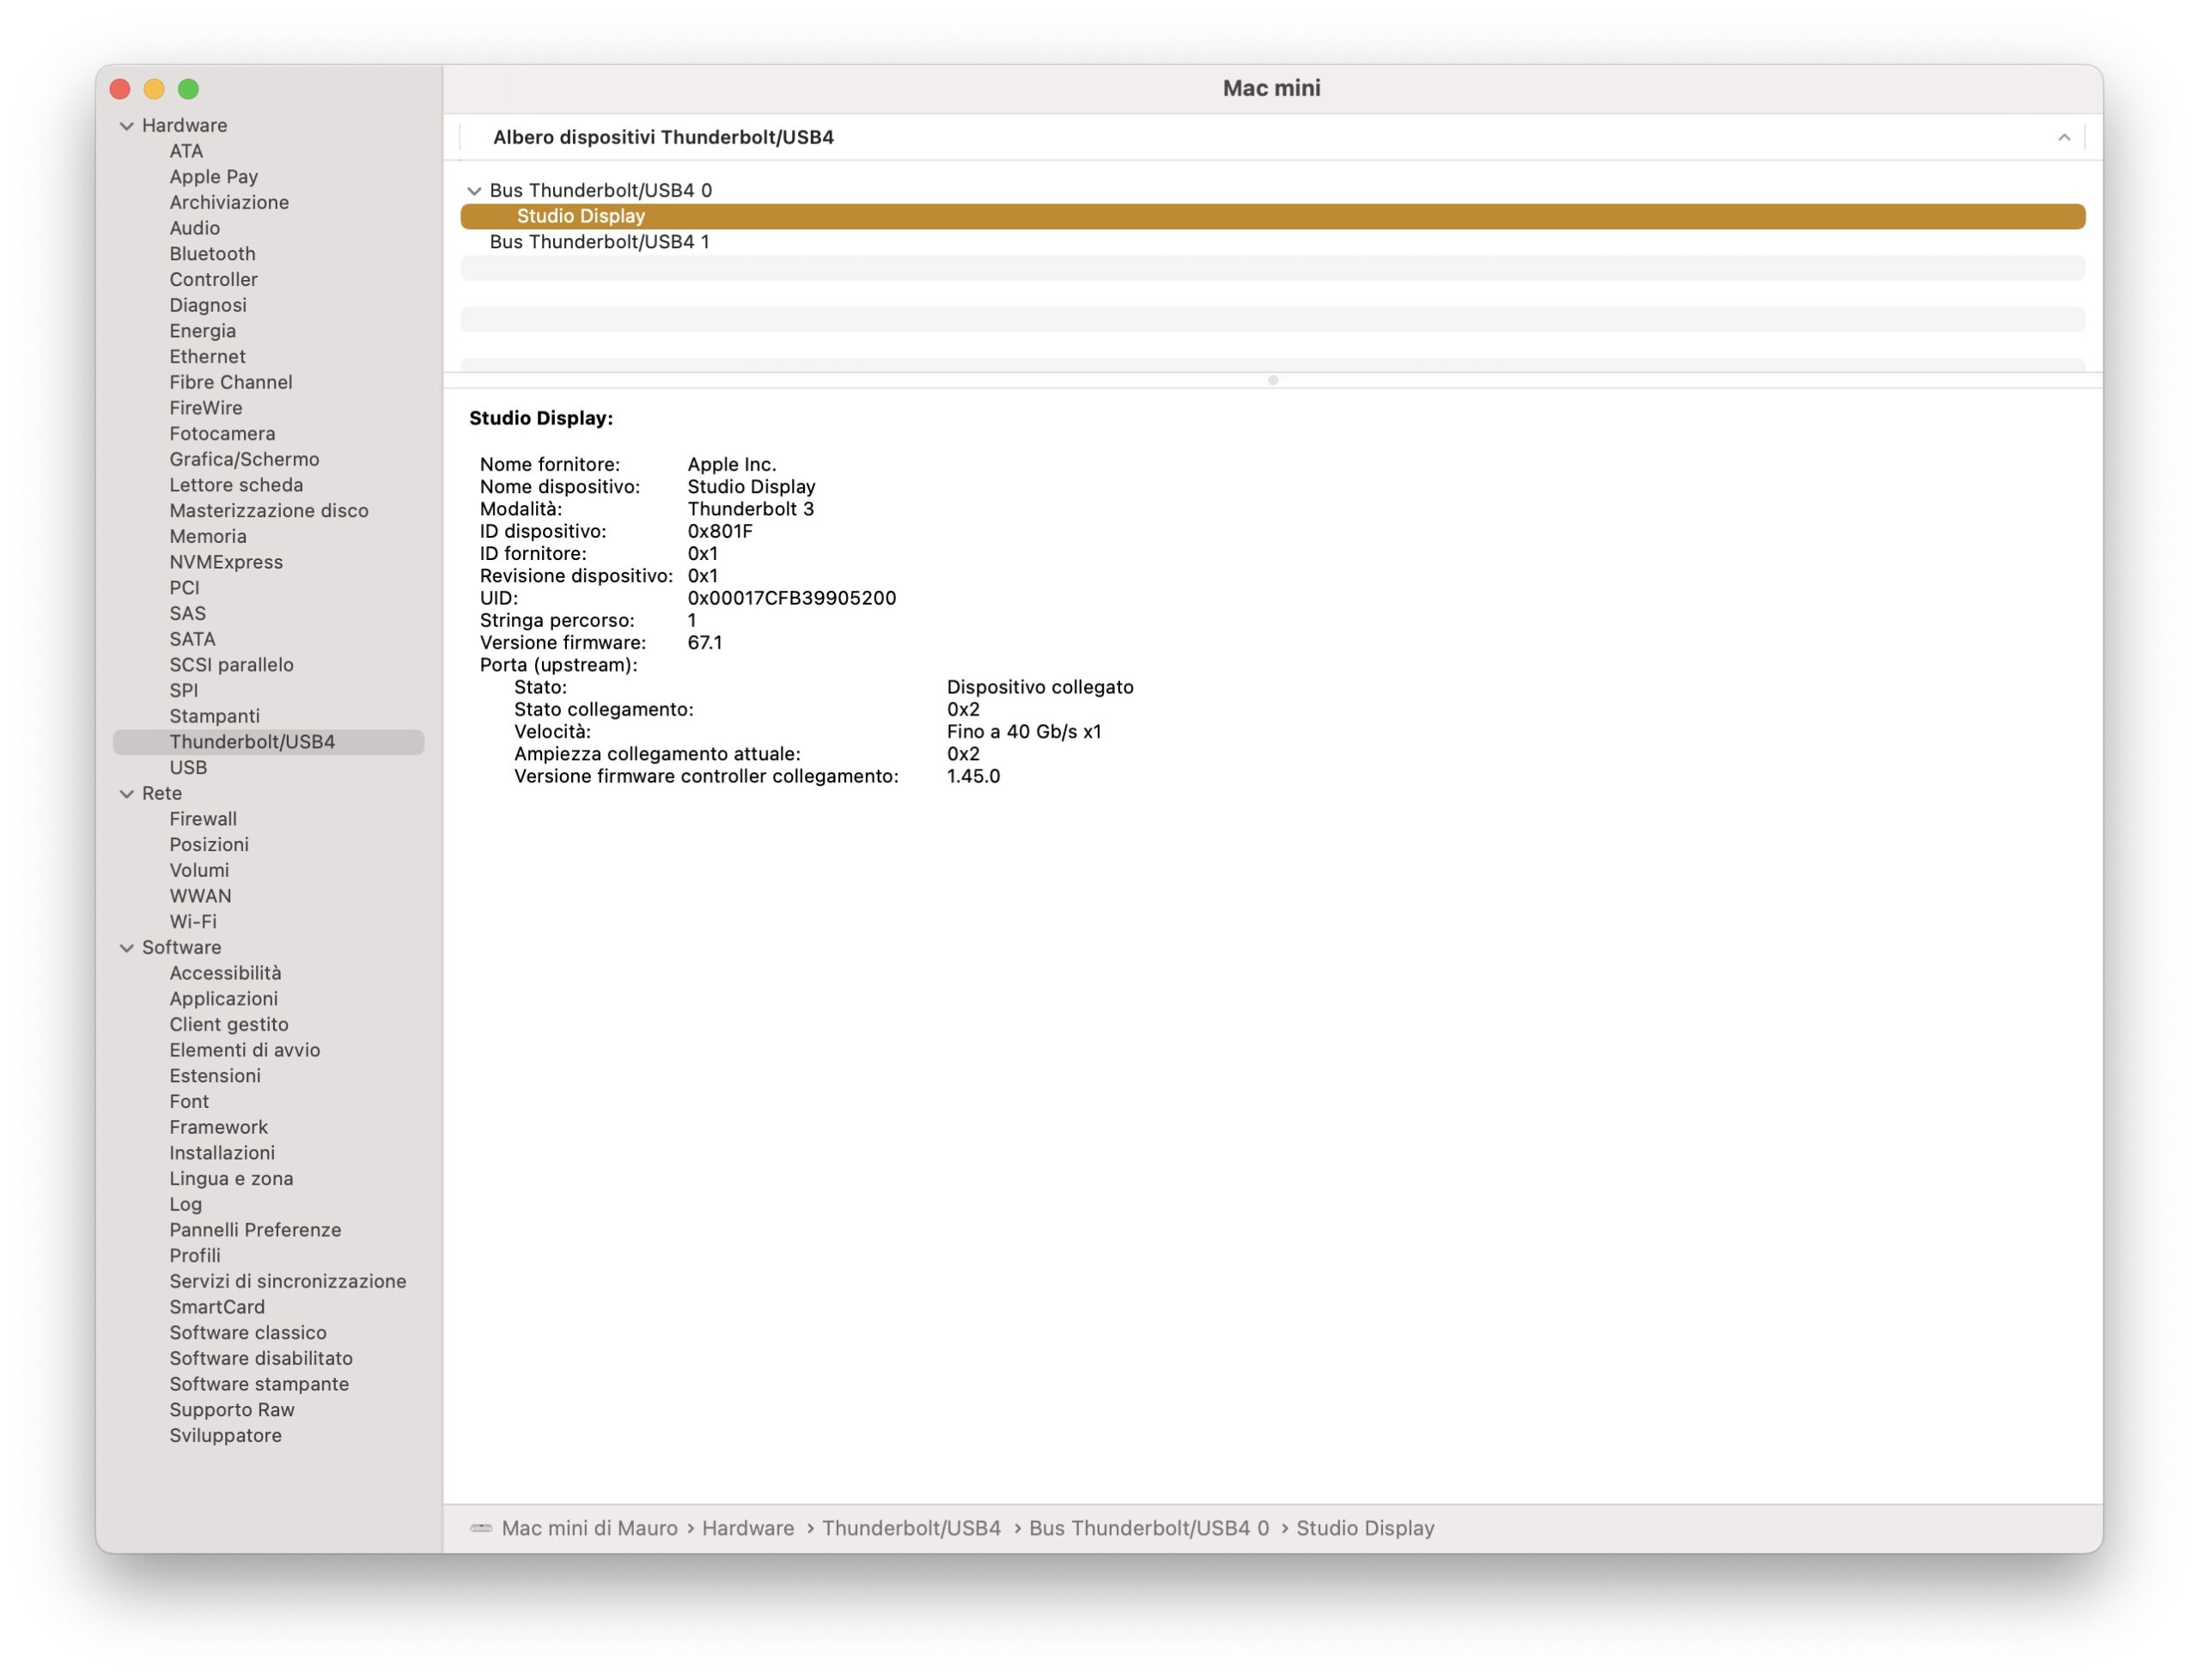Collapse the Software section chevron

coord(127,948)
